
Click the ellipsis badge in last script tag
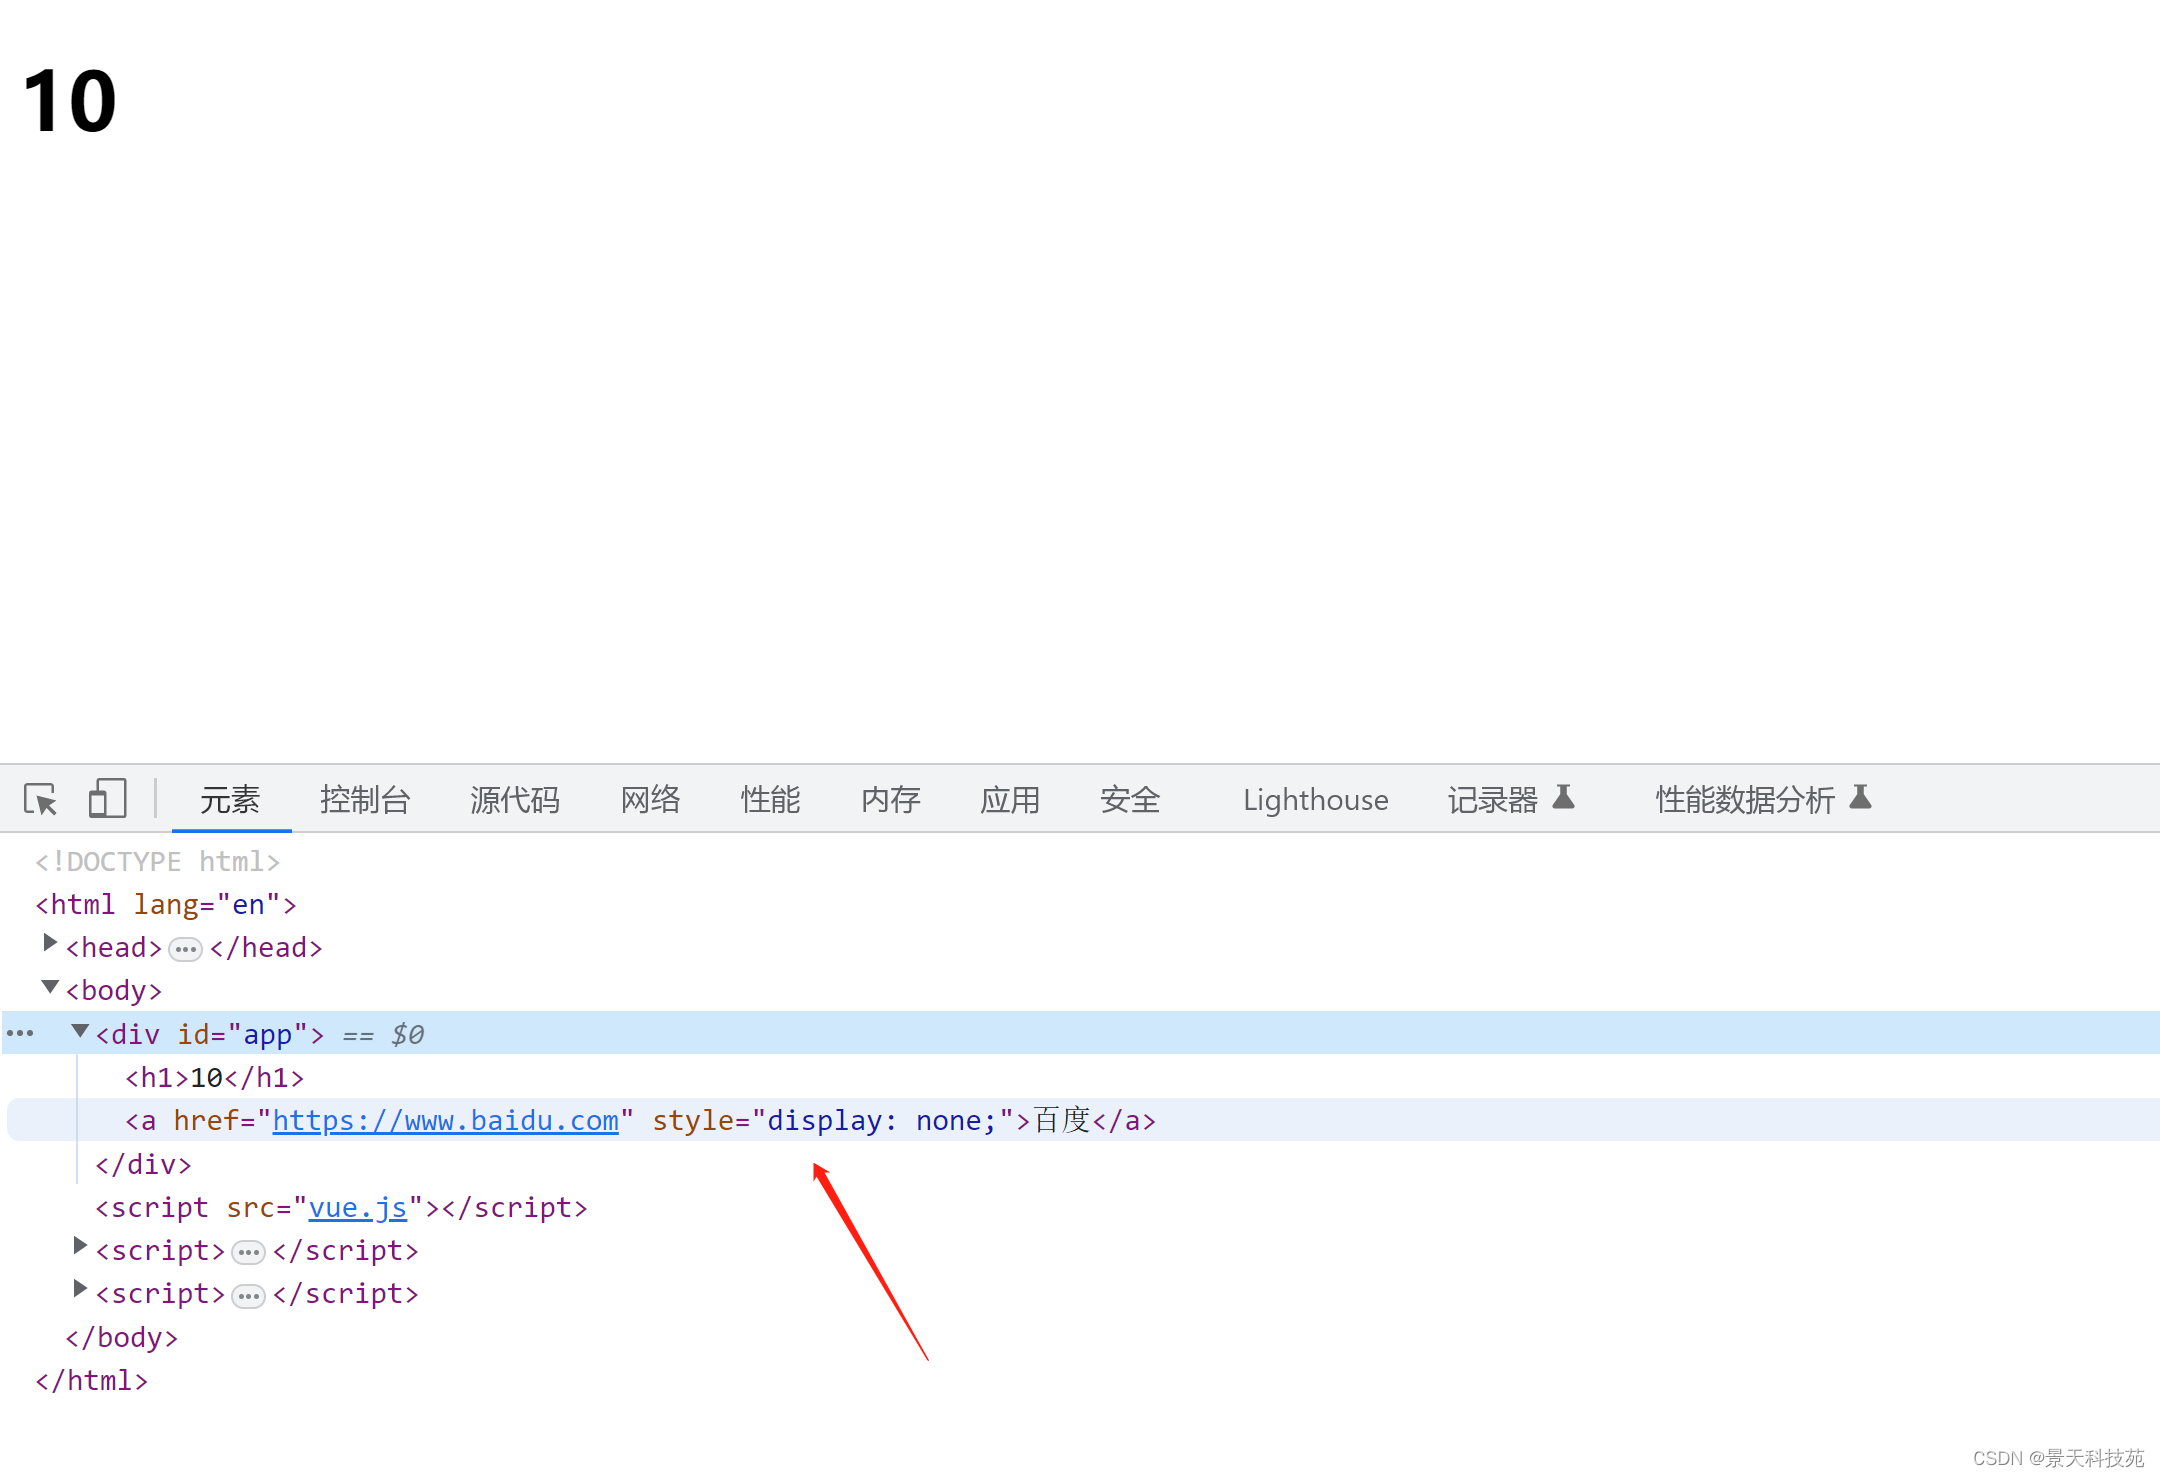point(248,1296)
